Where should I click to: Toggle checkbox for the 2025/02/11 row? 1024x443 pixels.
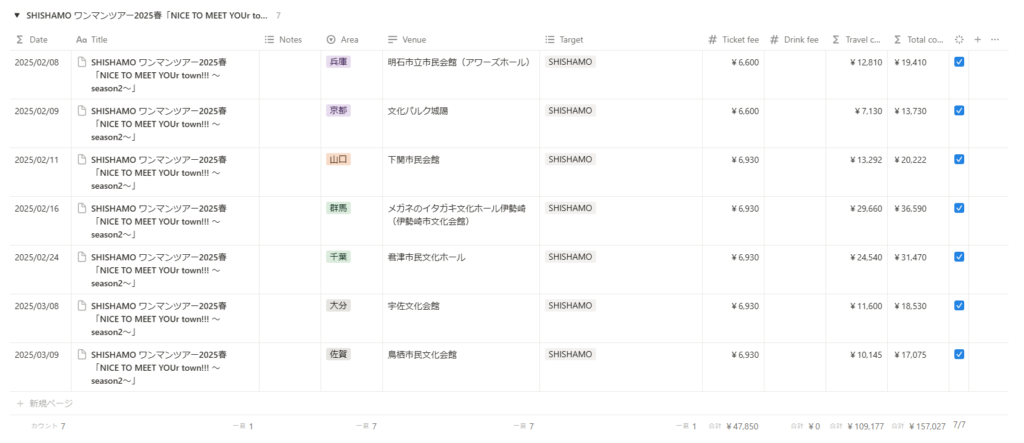click(x=959, y=159)
